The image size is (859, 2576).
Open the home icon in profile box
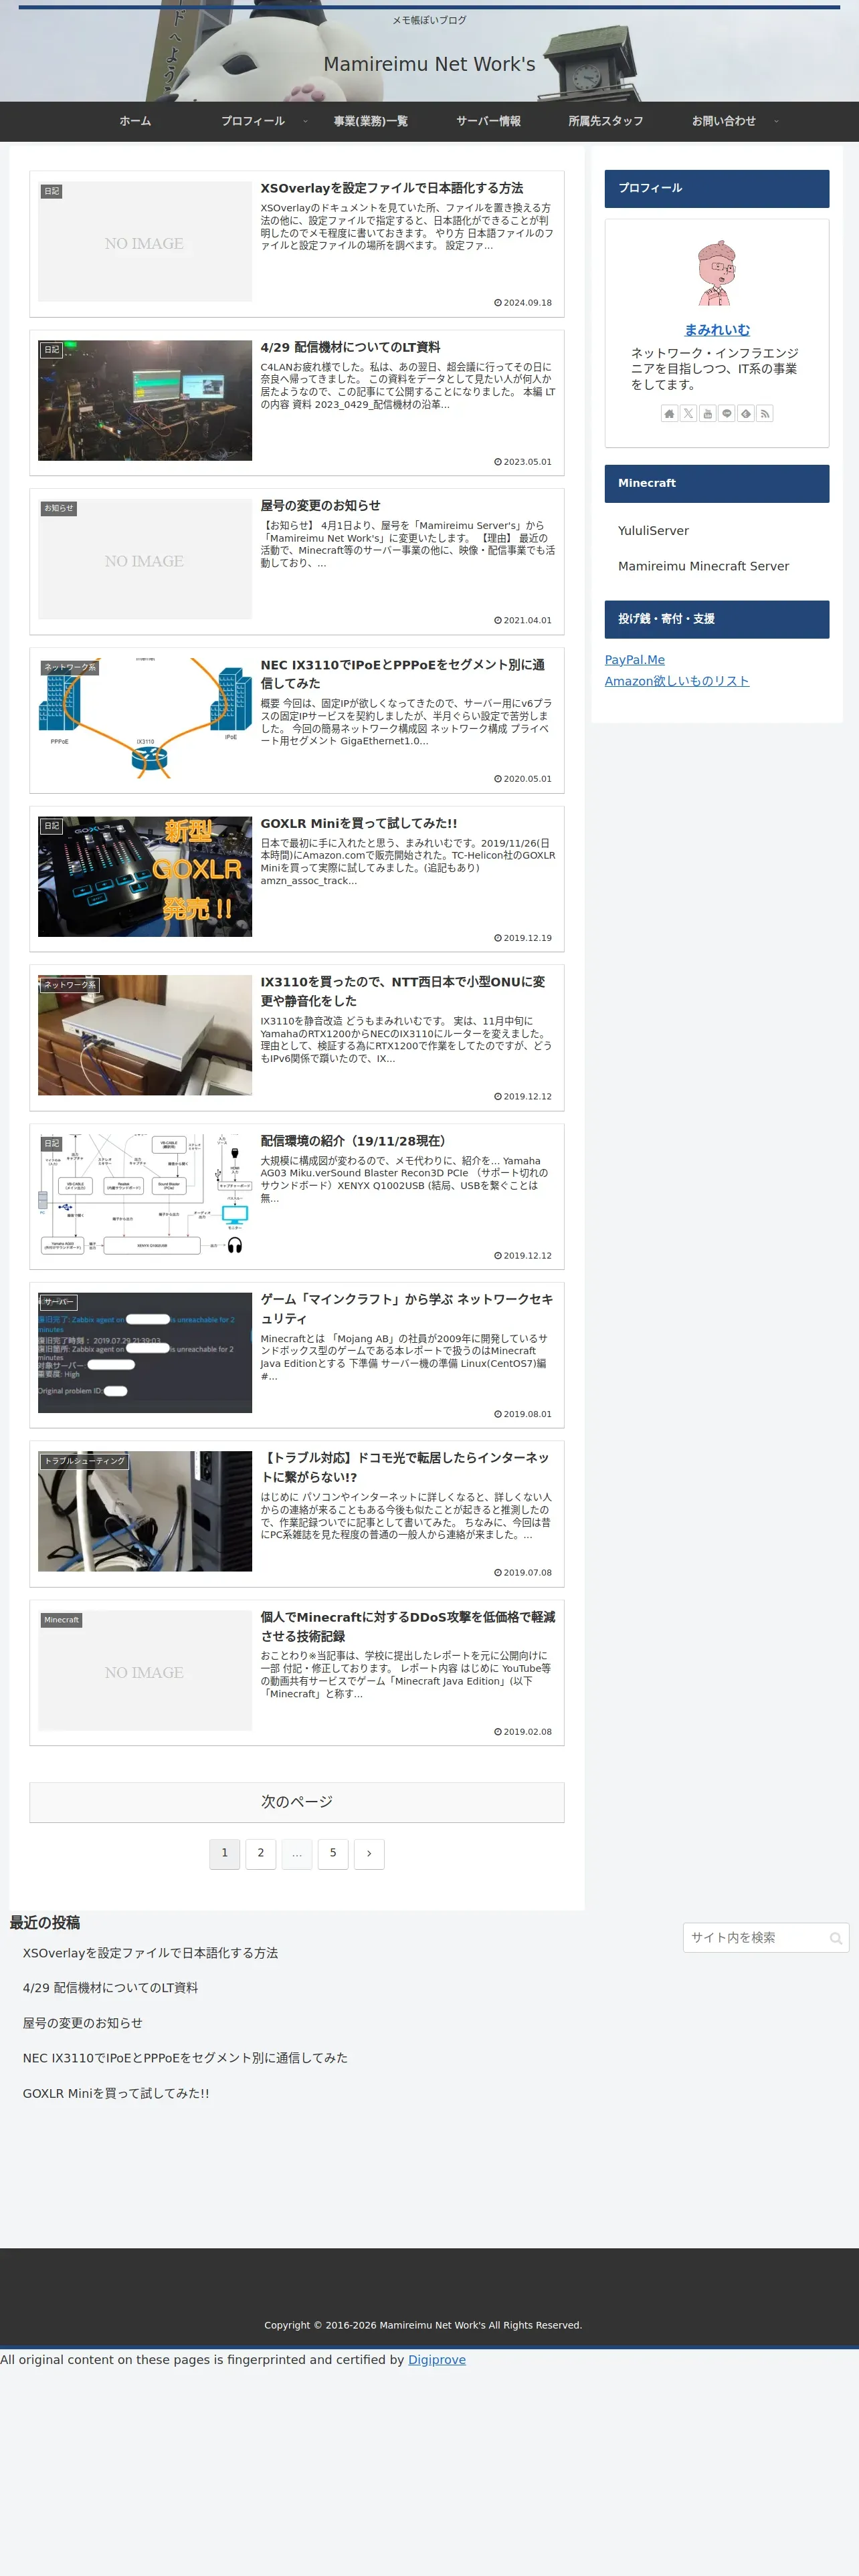pos(669,413)
